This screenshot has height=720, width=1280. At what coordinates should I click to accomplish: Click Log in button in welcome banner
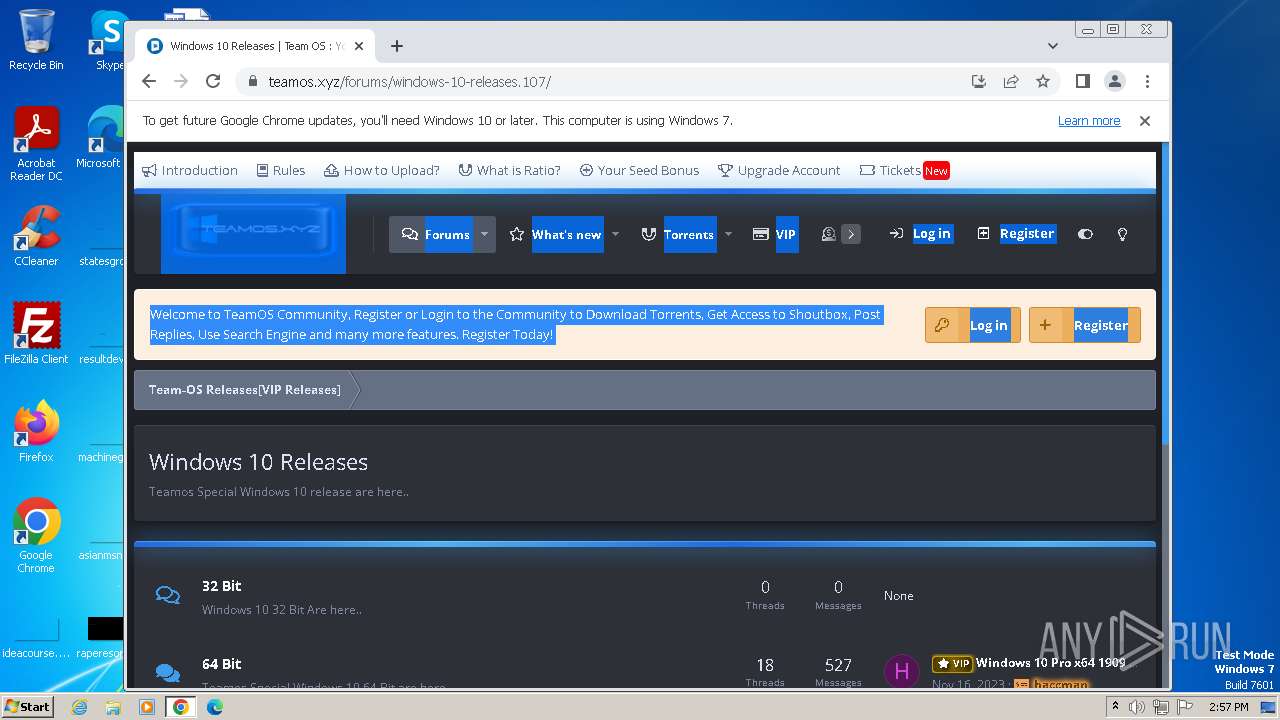(973, 325)
